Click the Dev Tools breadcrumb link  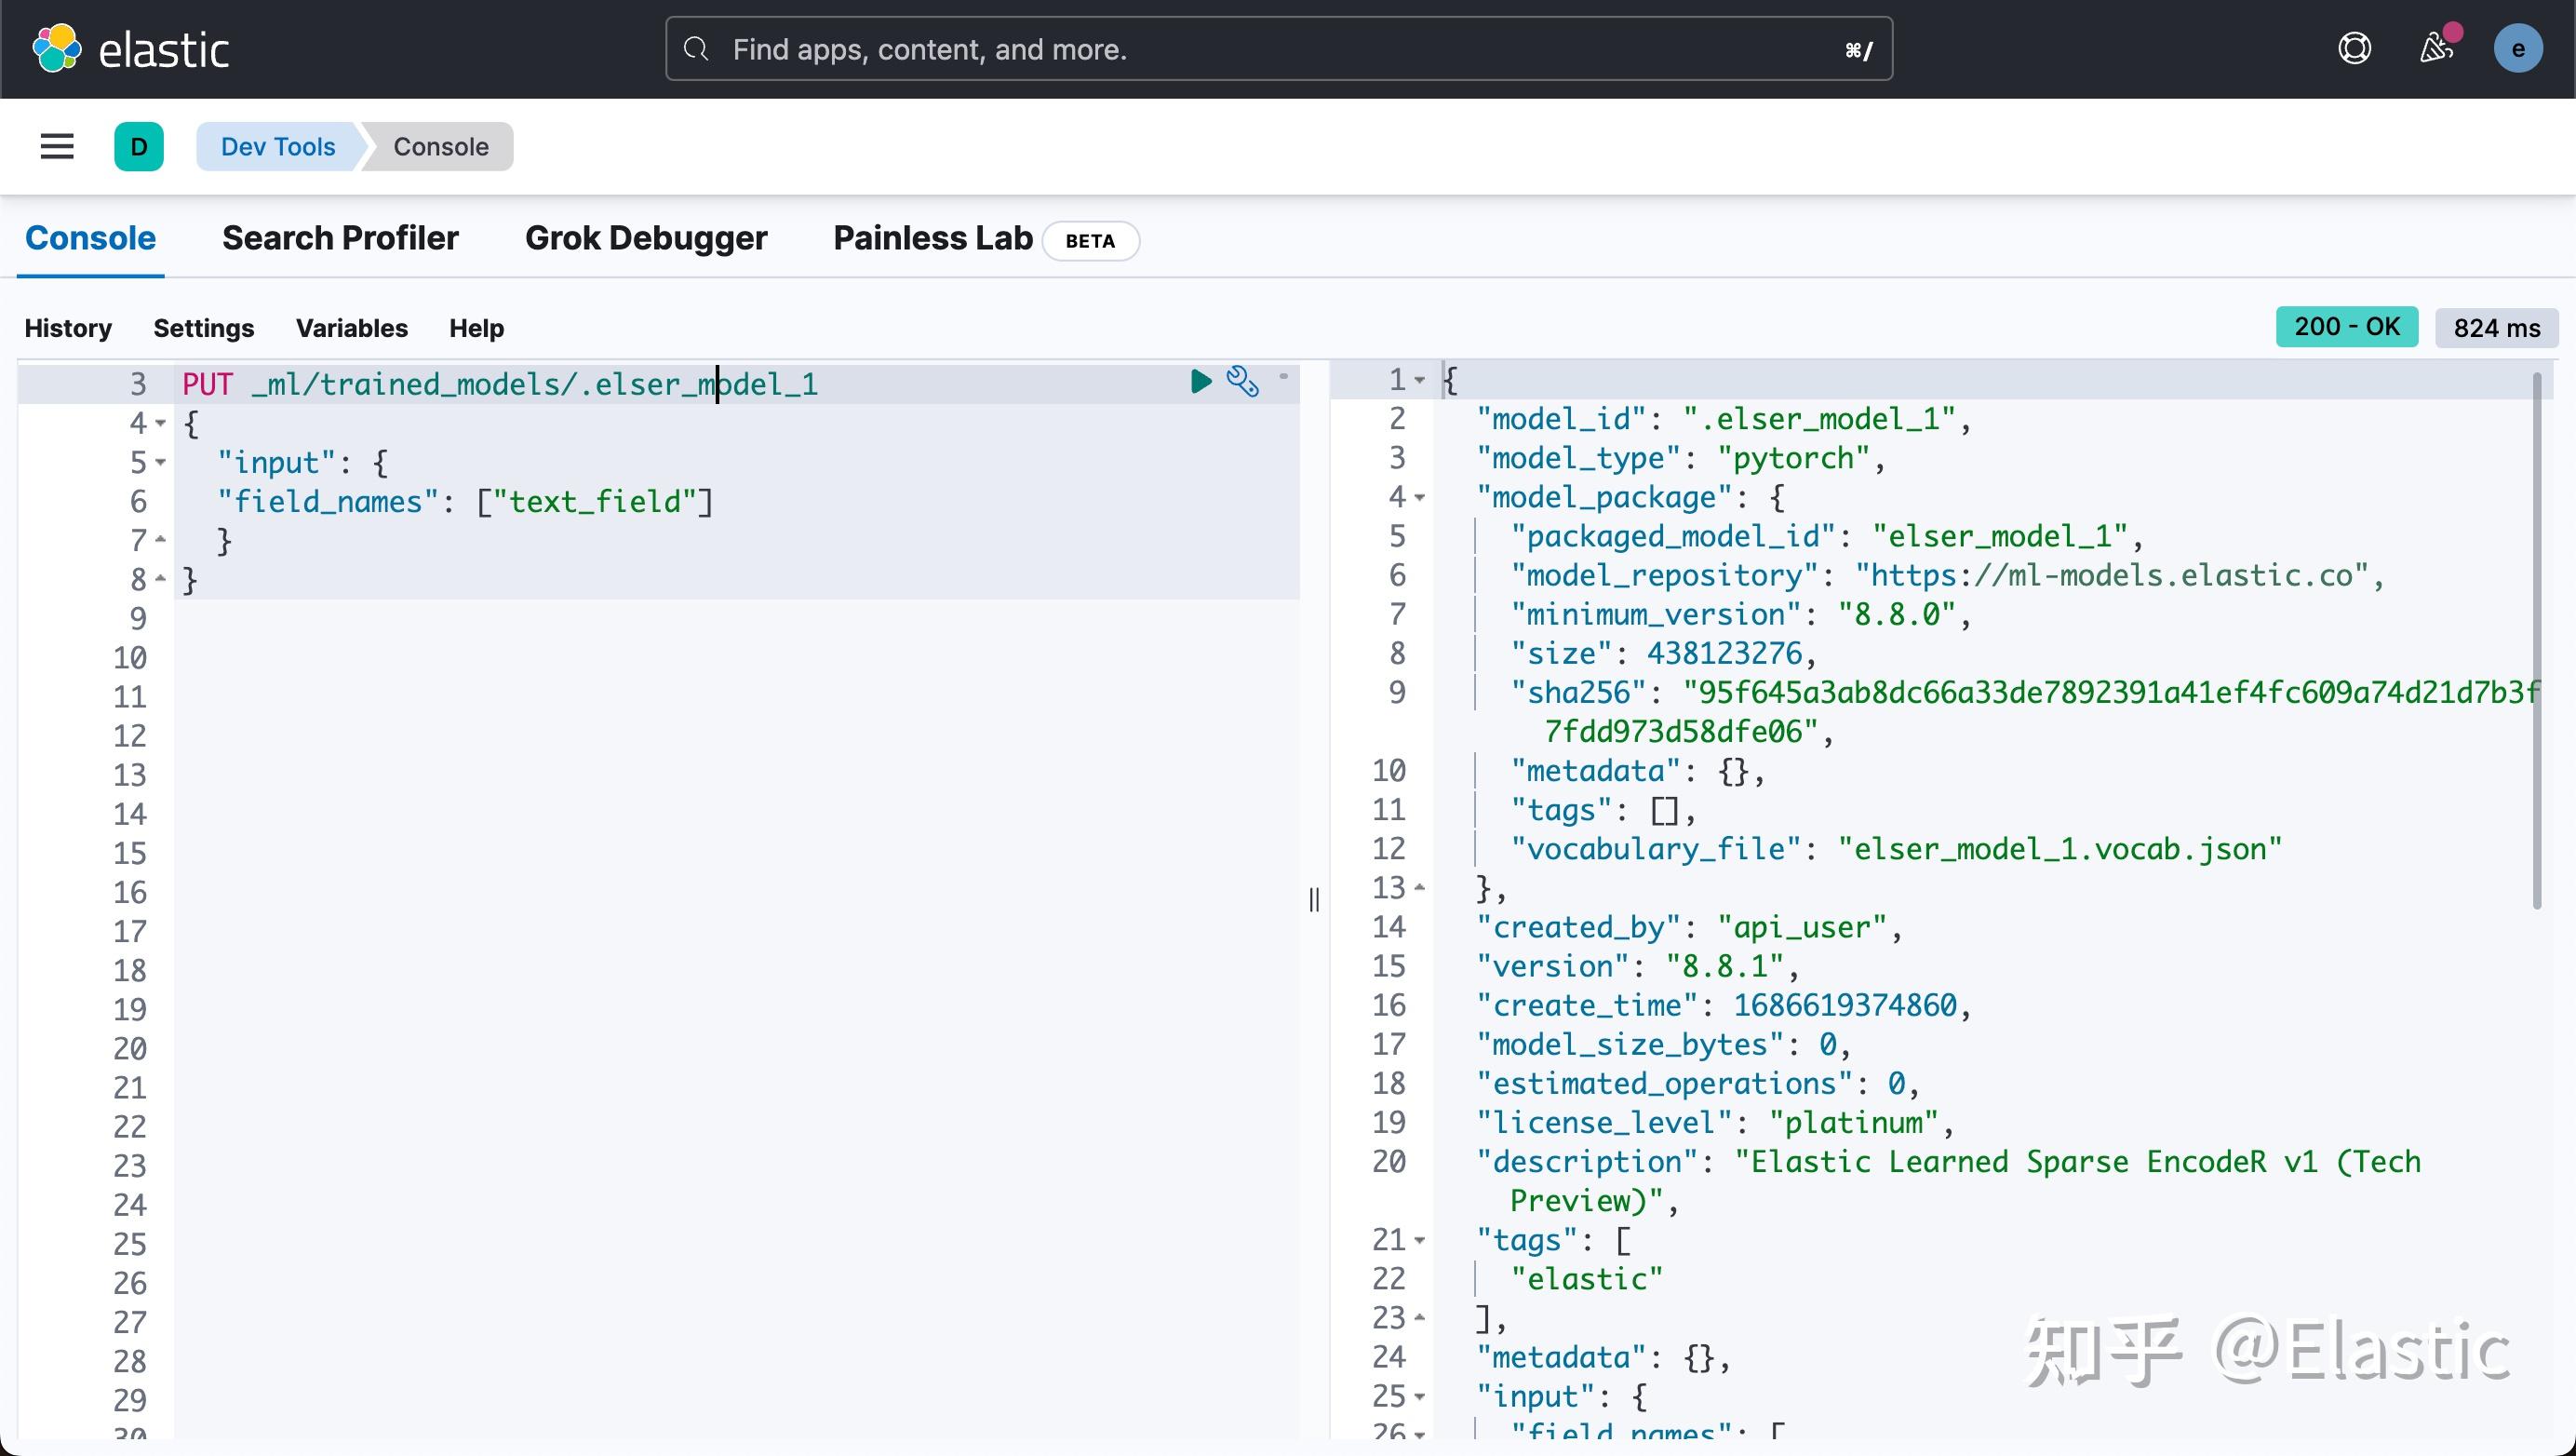[276, 146]
